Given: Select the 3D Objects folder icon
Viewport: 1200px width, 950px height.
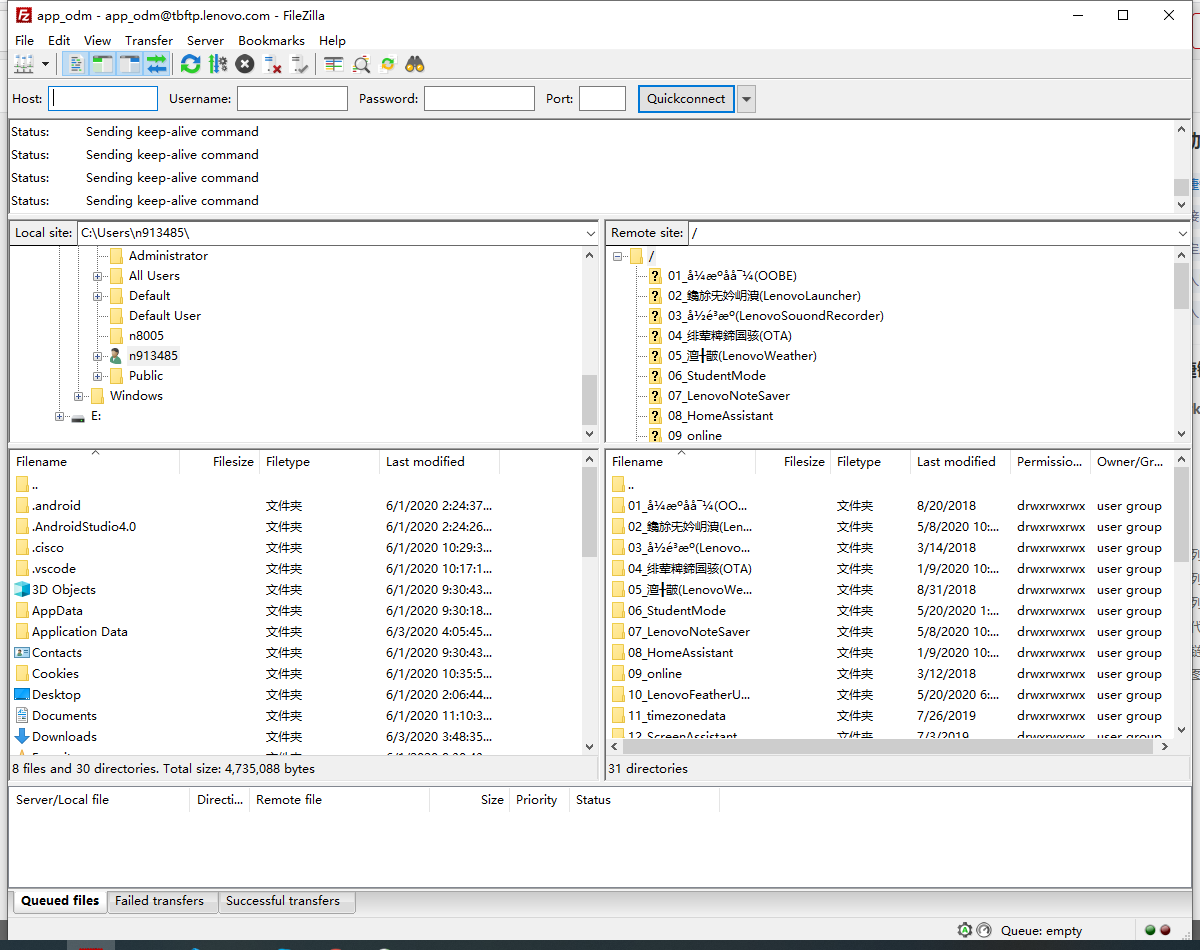Looking at the screenshot, I should pos(22,590).
